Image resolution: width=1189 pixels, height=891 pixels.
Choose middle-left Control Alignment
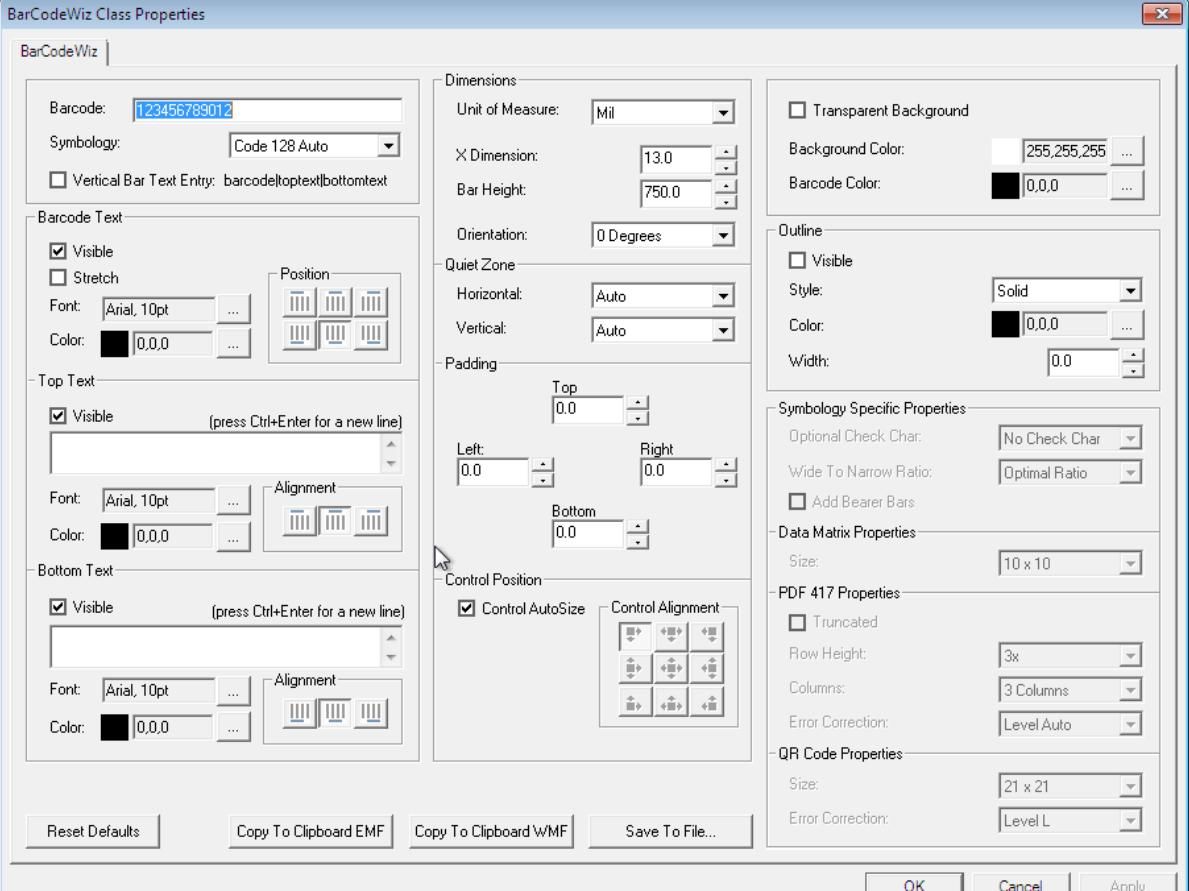pos(635,668)
